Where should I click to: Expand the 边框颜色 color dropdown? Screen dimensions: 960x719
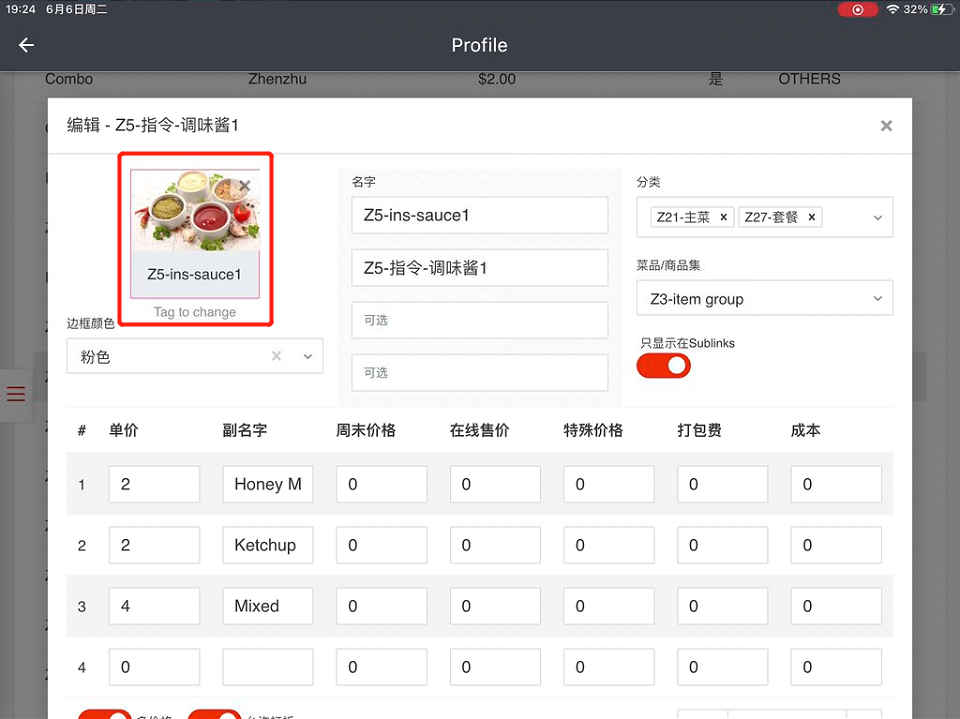(x=308, y=356)
